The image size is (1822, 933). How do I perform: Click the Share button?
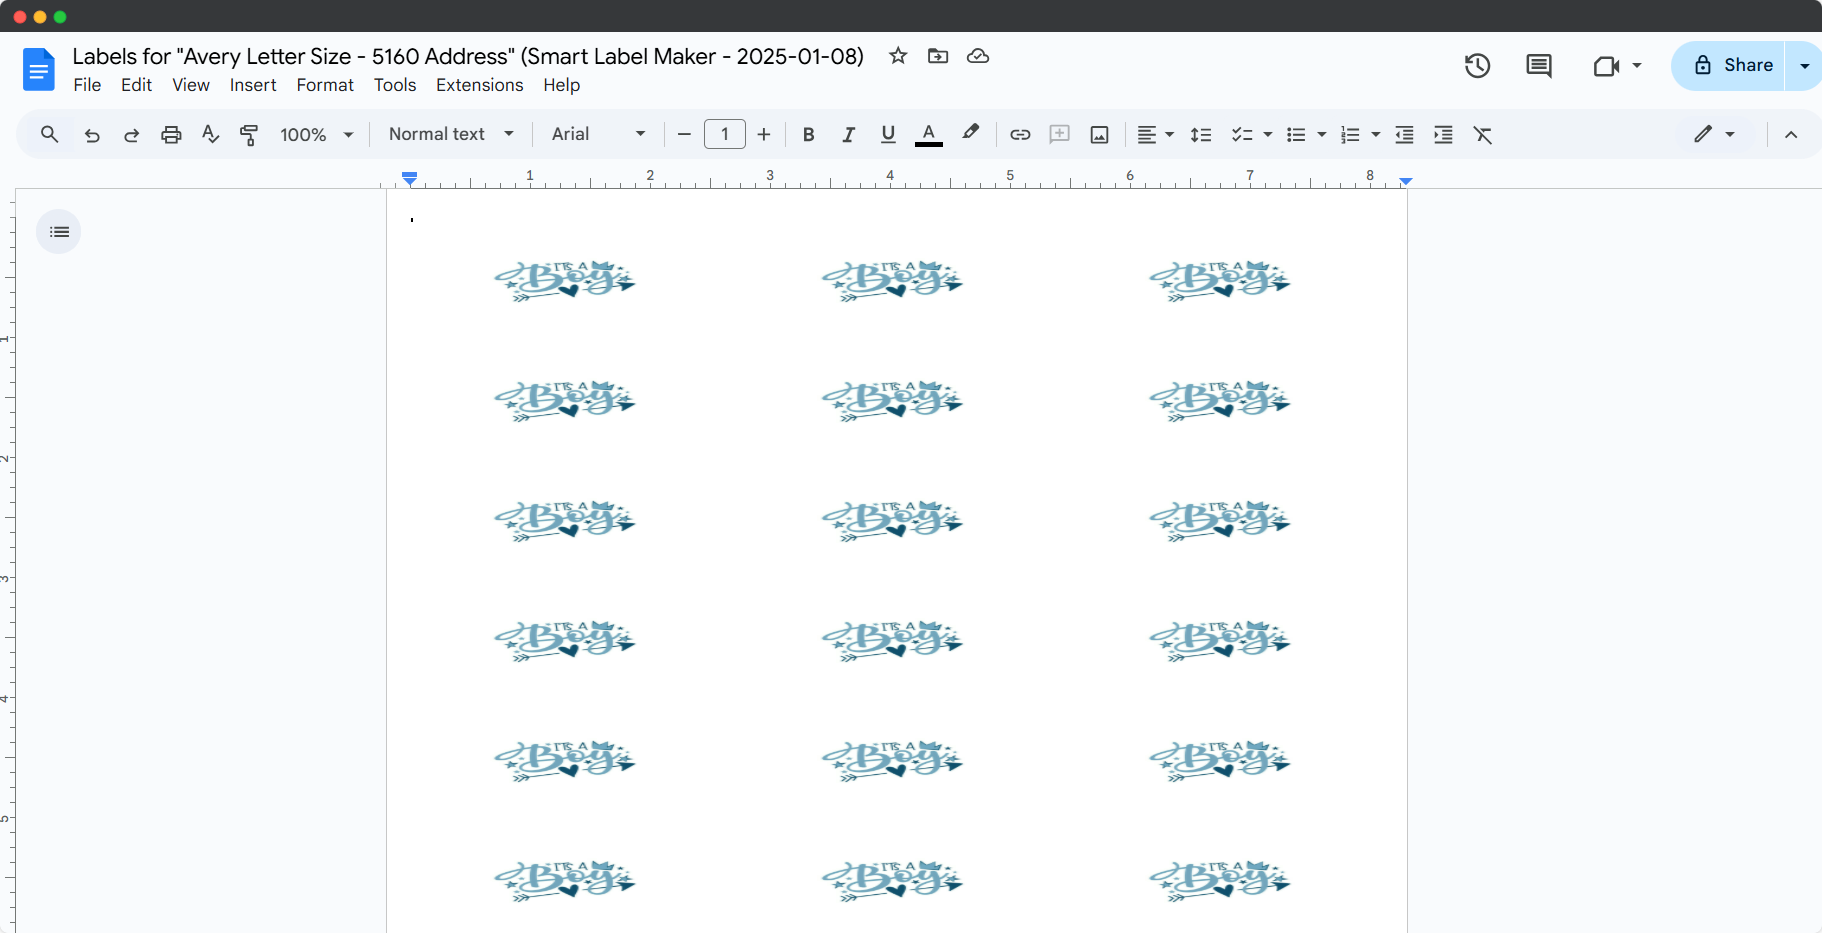(x=1733, y=66)
